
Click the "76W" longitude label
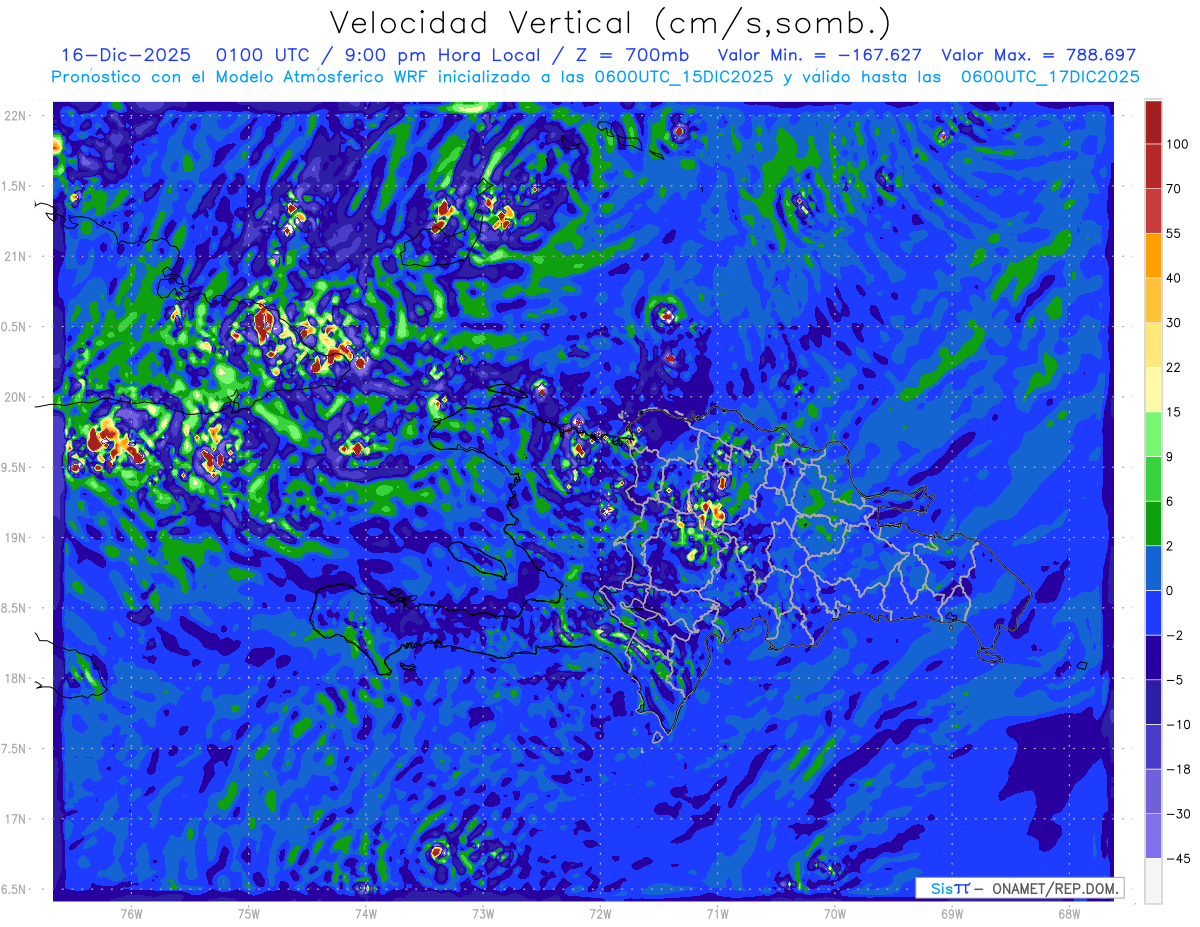[131, 914]
